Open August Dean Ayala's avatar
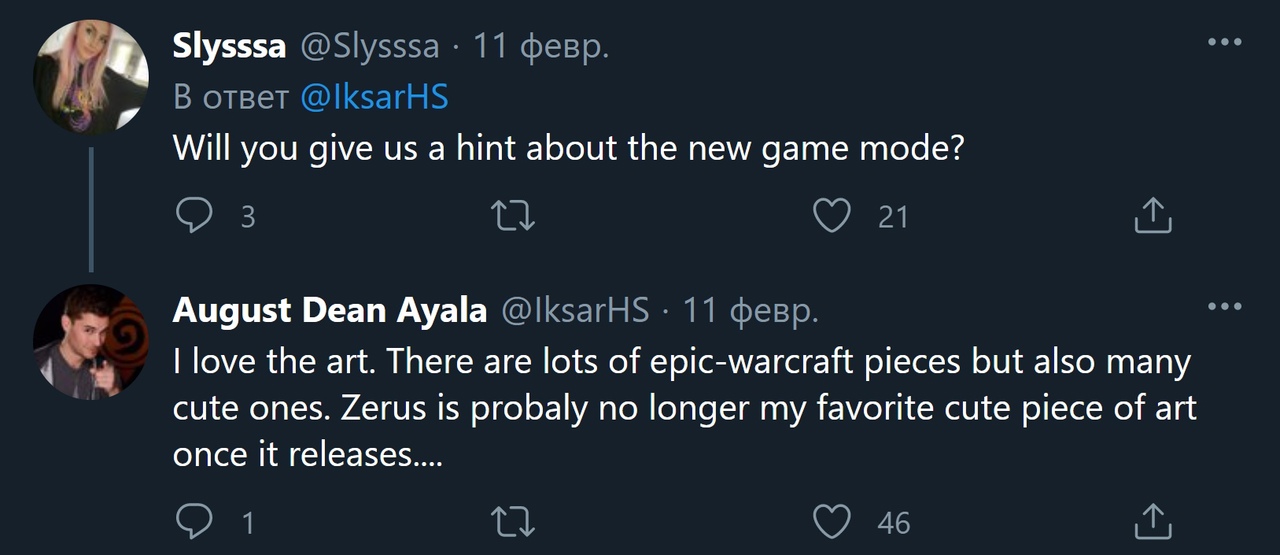The height and width of the screenshot is (555, 1280). (x=91, y=341)
